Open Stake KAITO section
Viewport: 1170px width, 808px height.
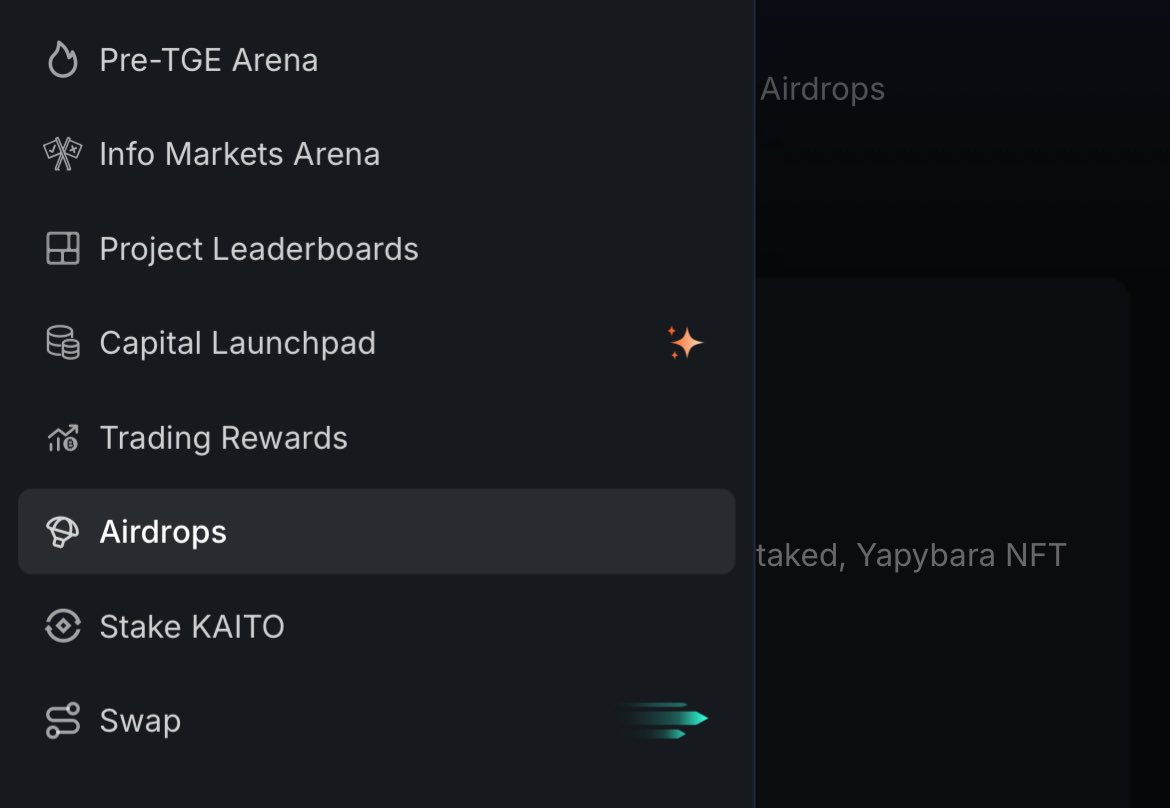pyautogui.click(x=191, y=627)
